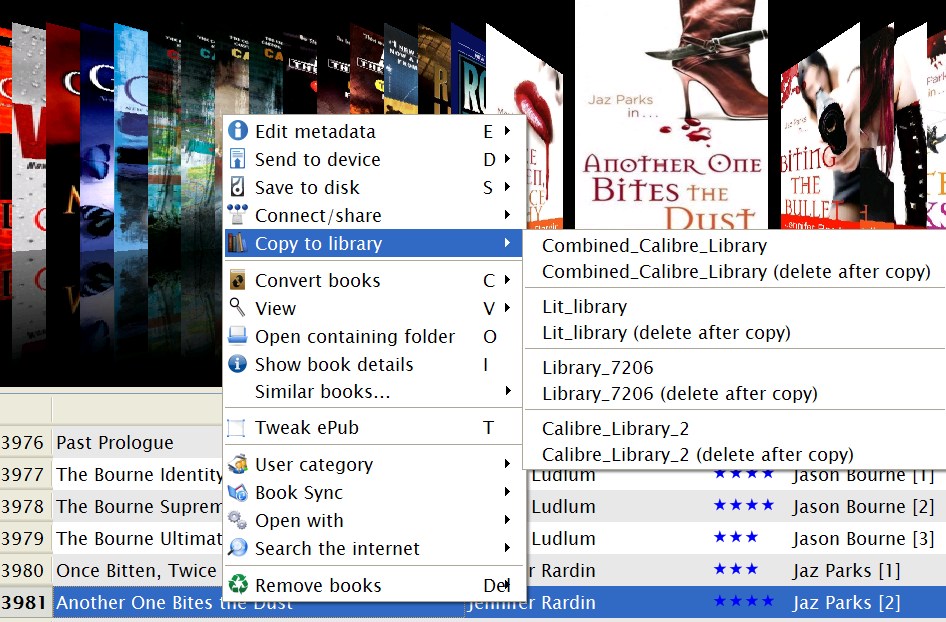The width and height of the screenshot is (946, 622).
Task: Click row number 3981
Action: (24, 602)
